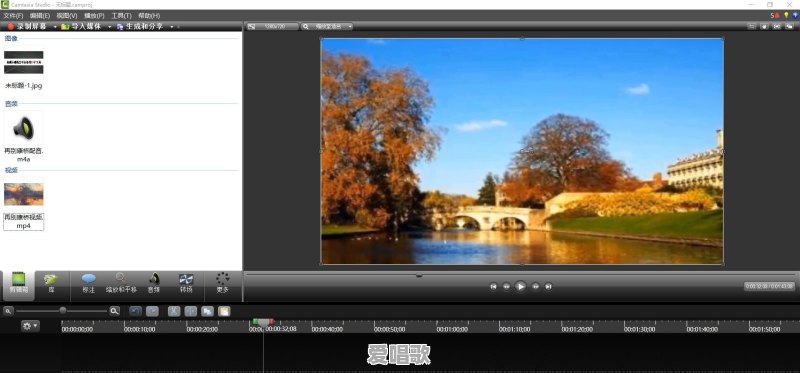Click the timeline zoom in magnifier icon
Screen dimensions: 800x373
115,311
